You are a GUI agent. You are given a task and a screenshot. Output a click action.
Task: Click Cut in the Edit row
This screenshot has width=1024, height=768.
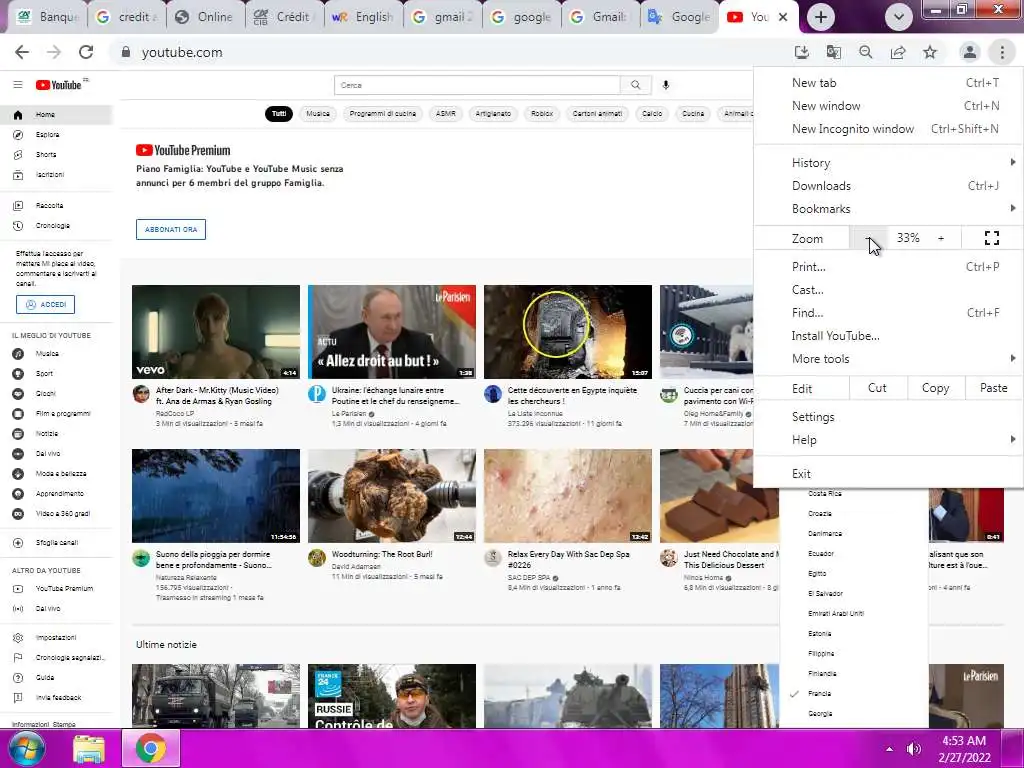[877, 388]
